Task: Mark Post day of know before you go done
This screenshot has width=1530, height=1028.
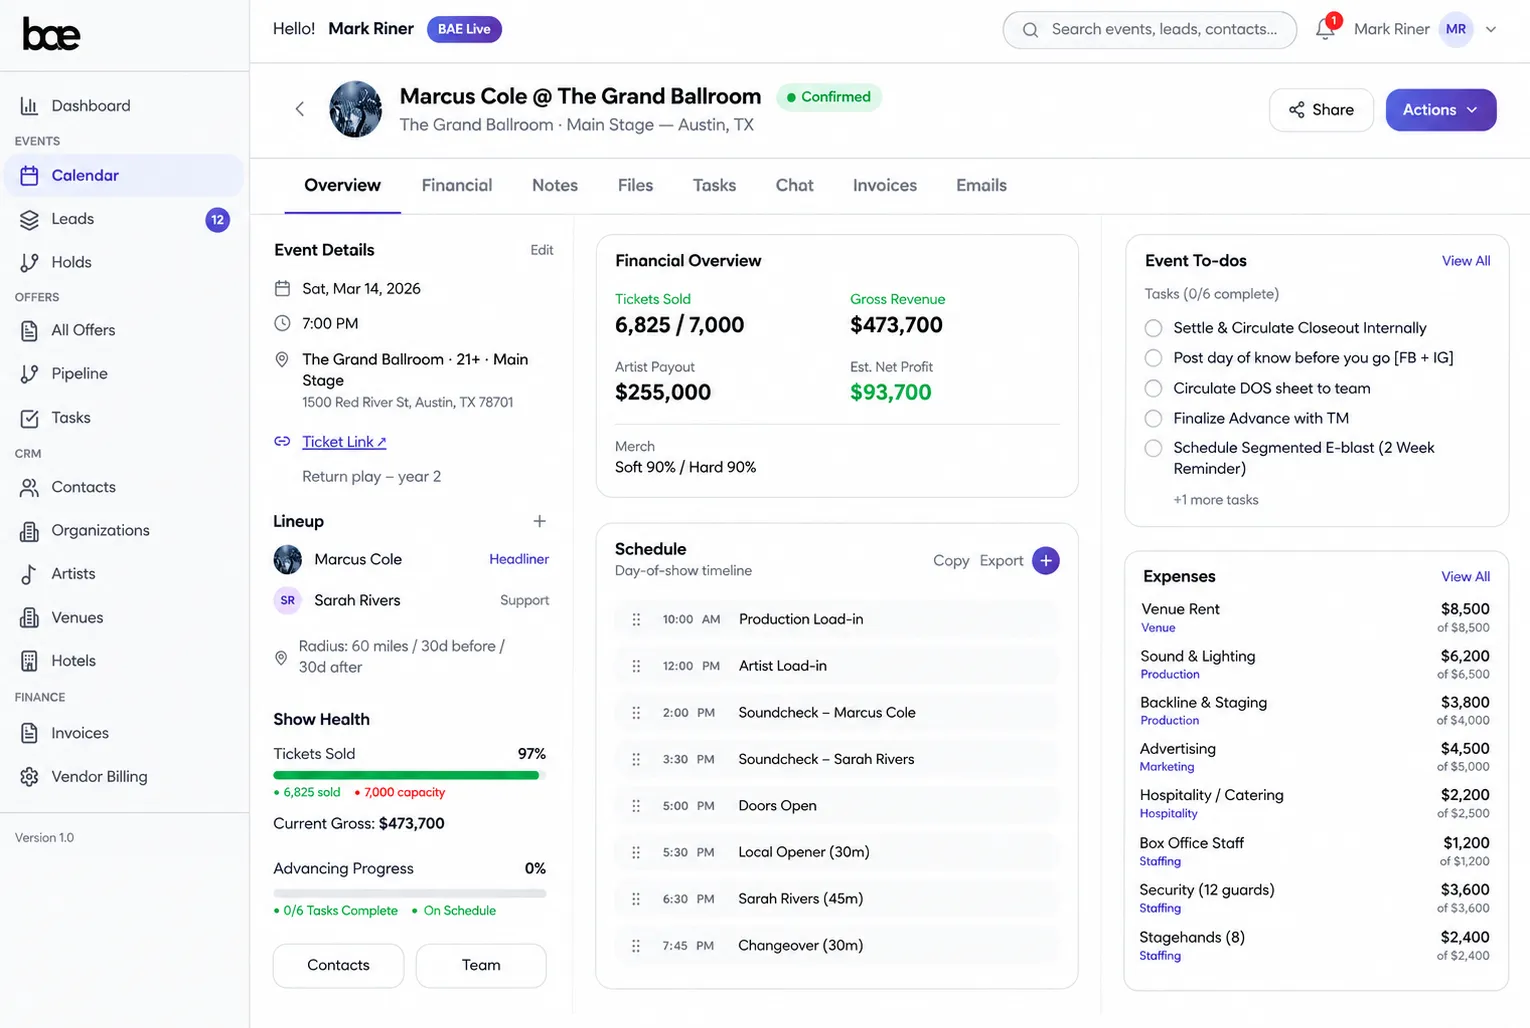Action: (x=1153, y=358)
